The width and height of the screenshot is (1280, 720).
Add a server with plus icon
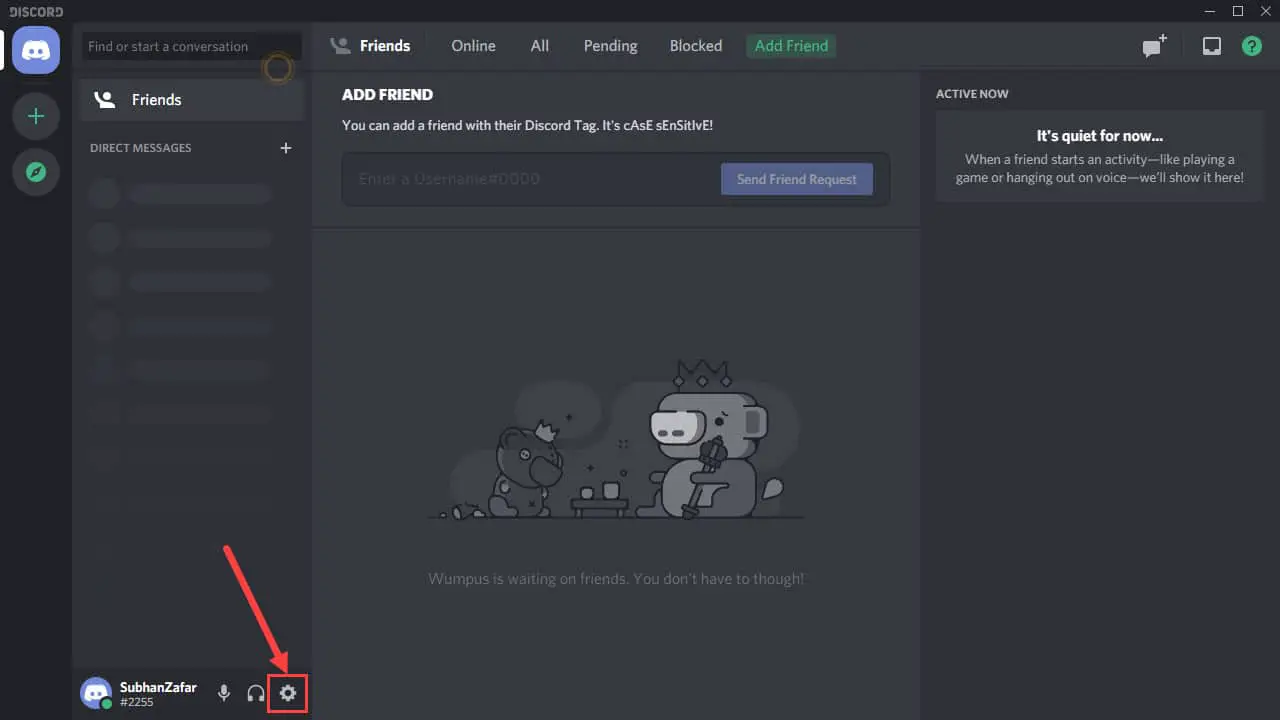pyautogui.click(x=36, y=116)
